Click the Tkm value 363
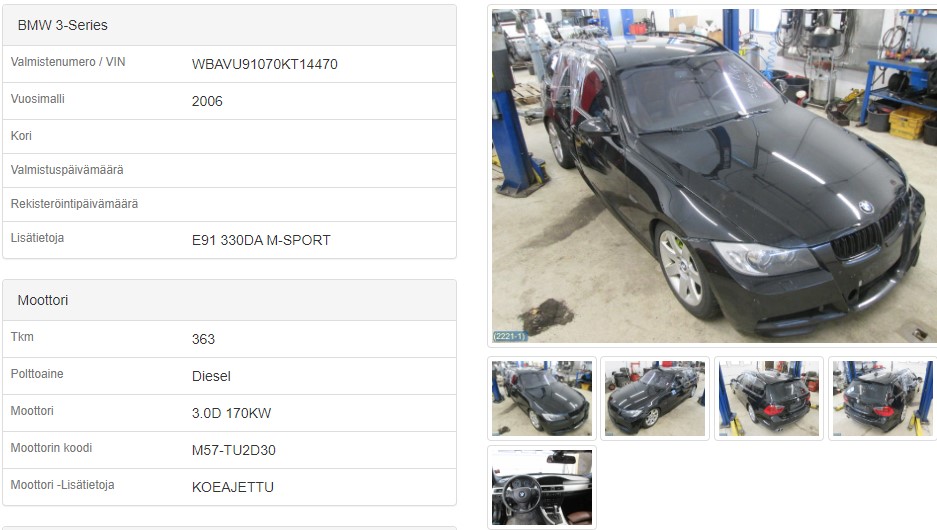 pyautogui.click(x=203, y=339)
